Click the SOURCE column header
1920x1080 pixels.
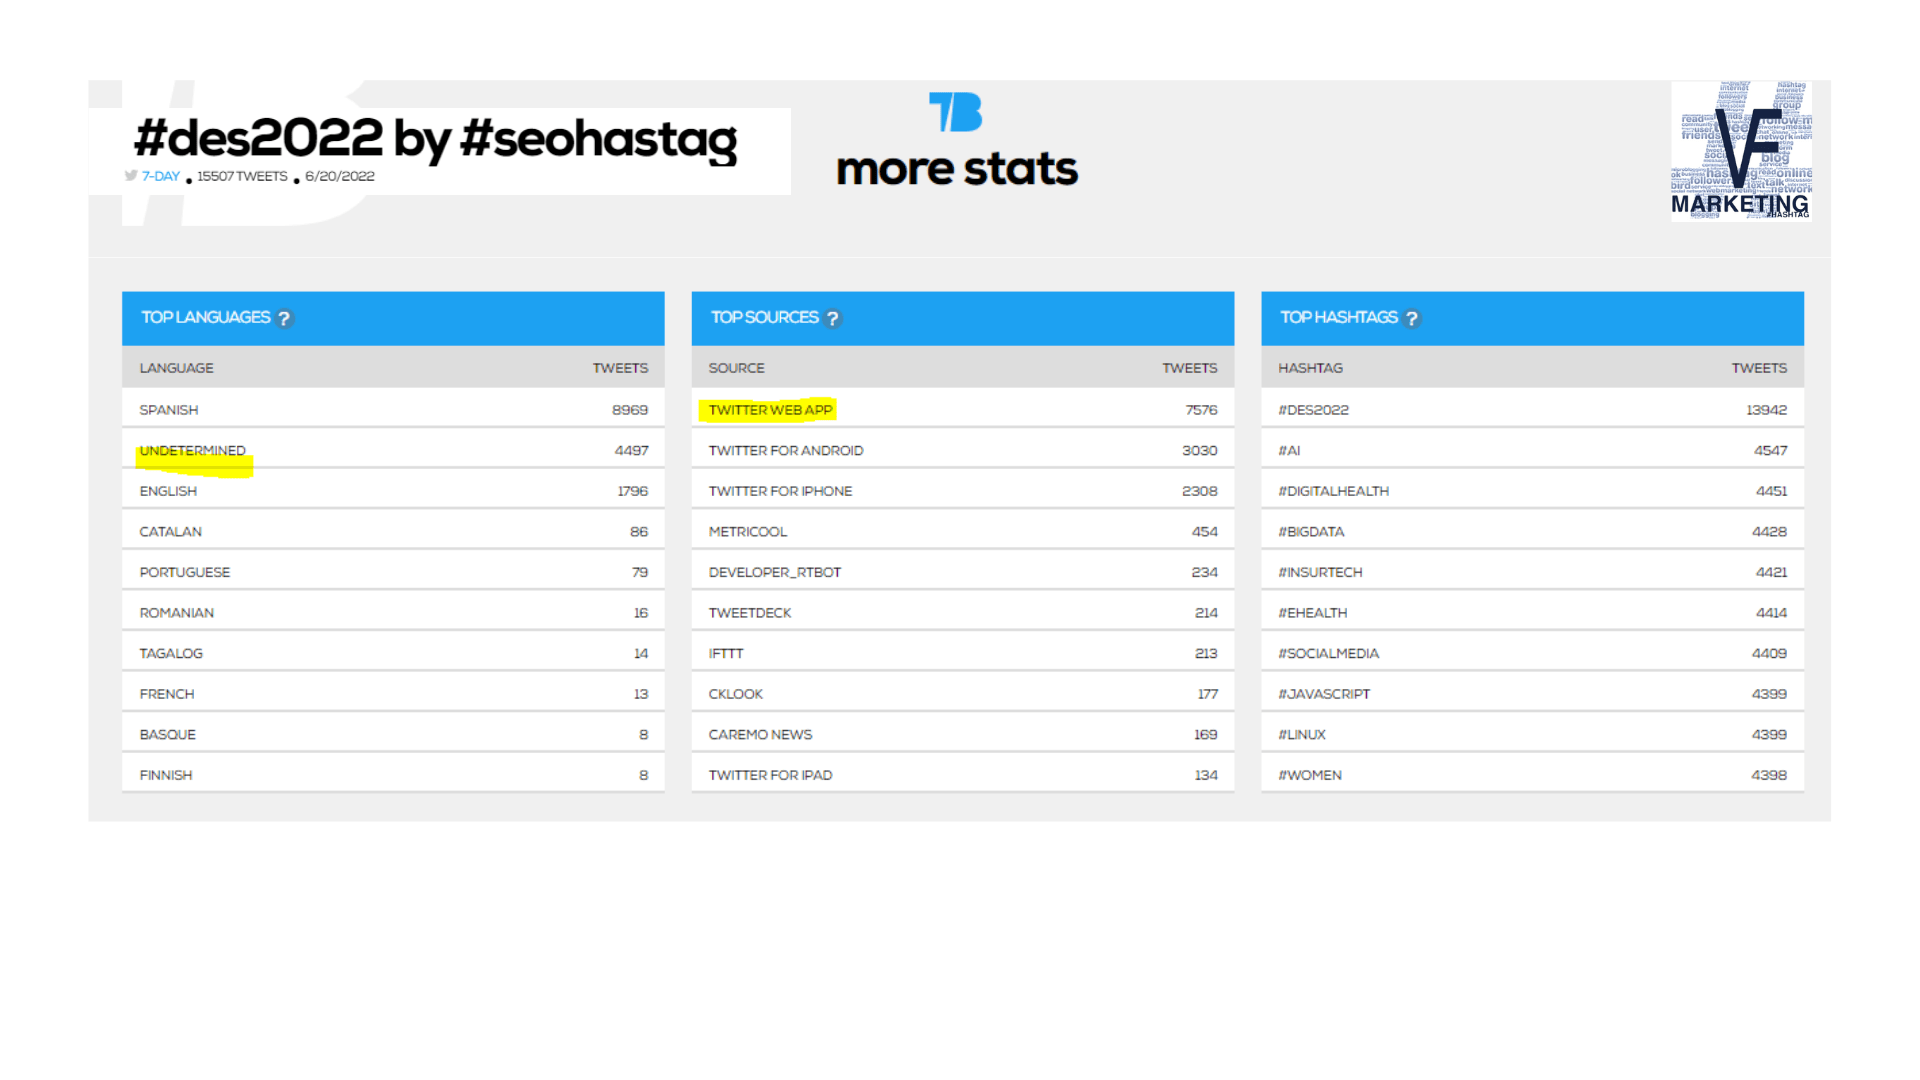(737, 368)
